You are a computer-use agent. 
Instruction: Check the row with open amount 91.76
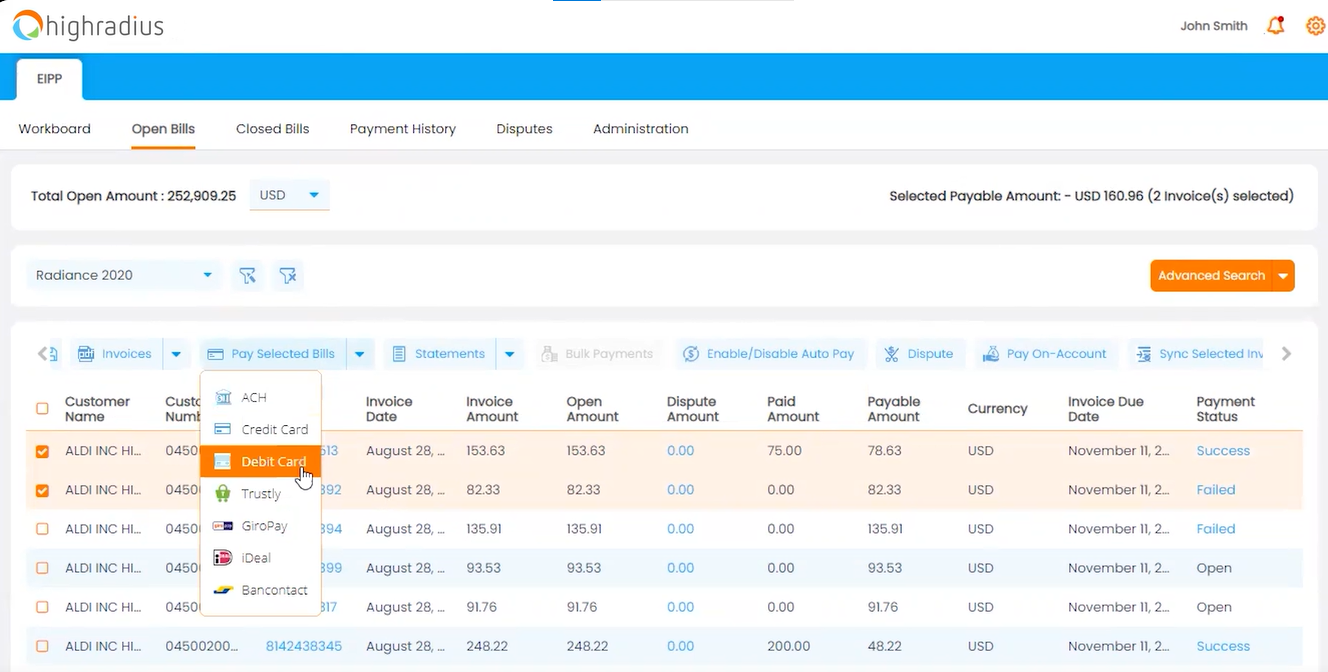click(x=42, y=607)
